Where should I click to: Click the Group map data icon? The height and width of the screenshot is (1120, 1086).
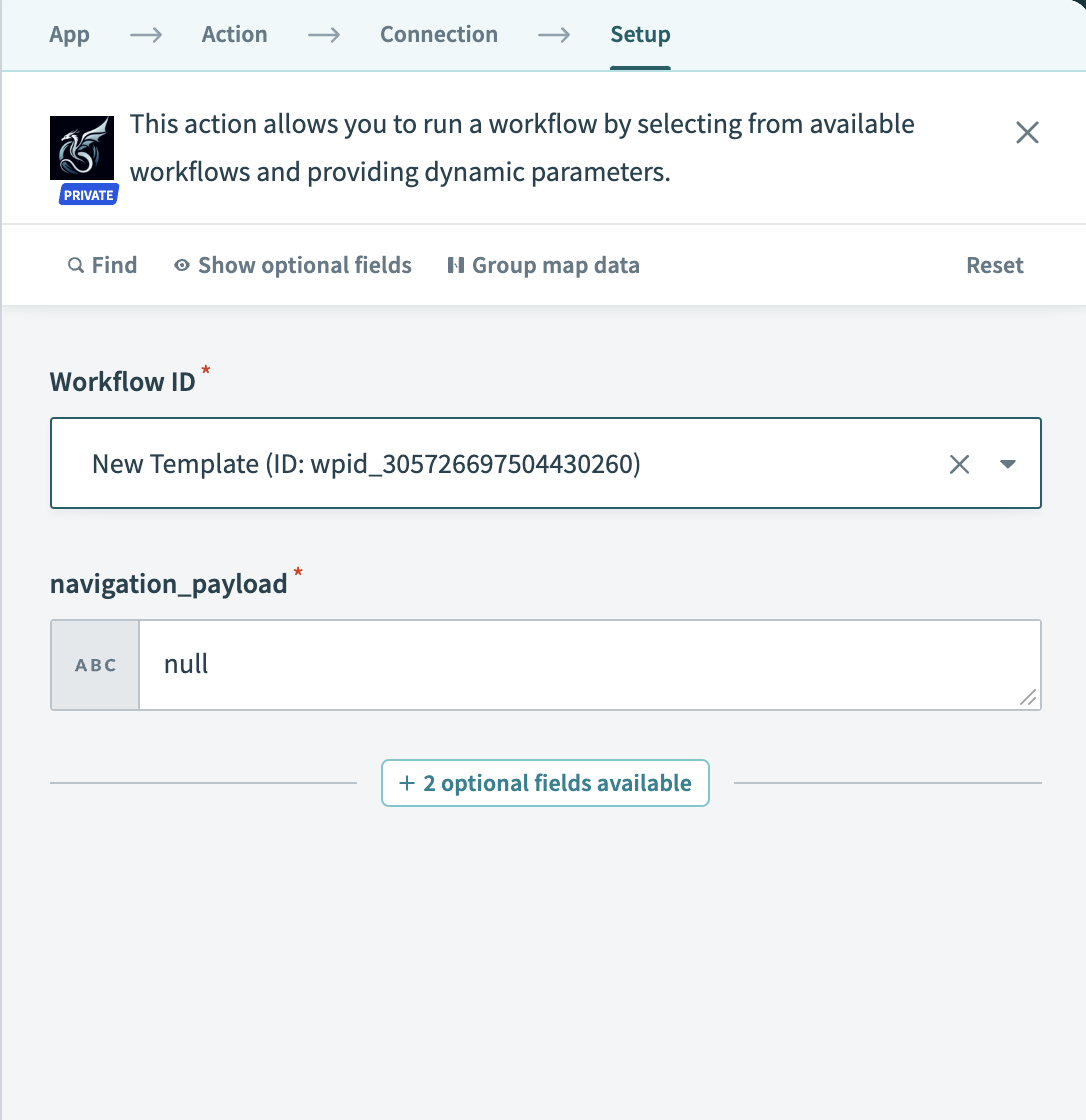pos(456,266)
